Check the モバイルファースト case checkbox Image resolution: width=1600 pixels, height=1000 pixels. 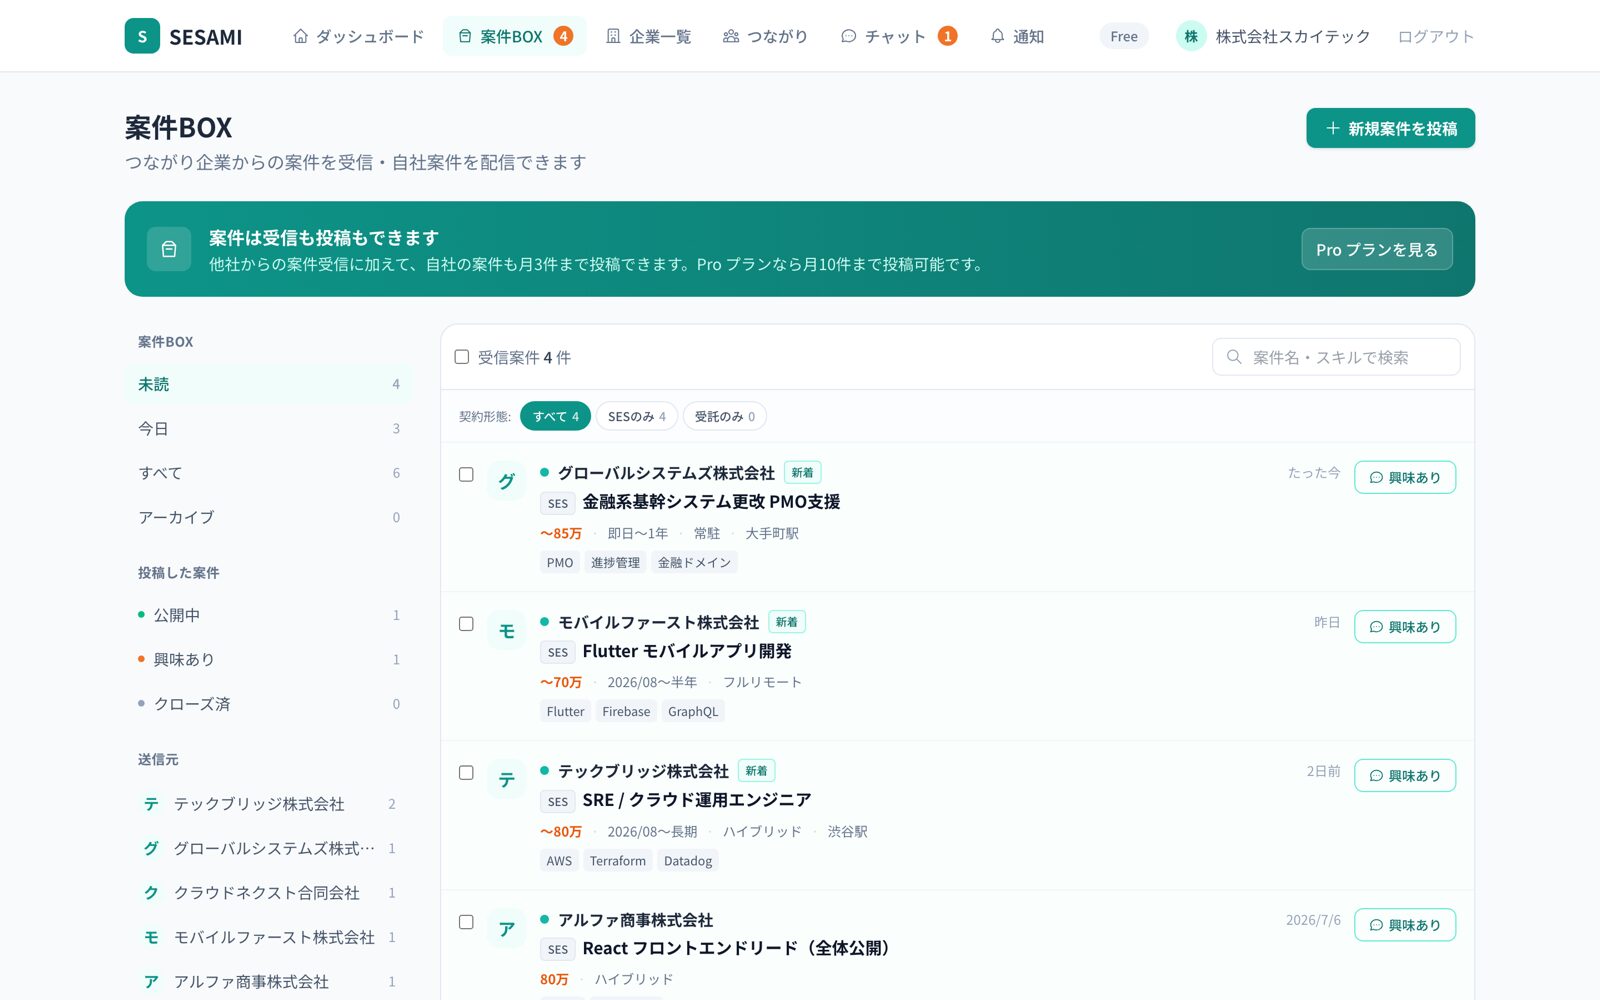click(x=466, y=623)
